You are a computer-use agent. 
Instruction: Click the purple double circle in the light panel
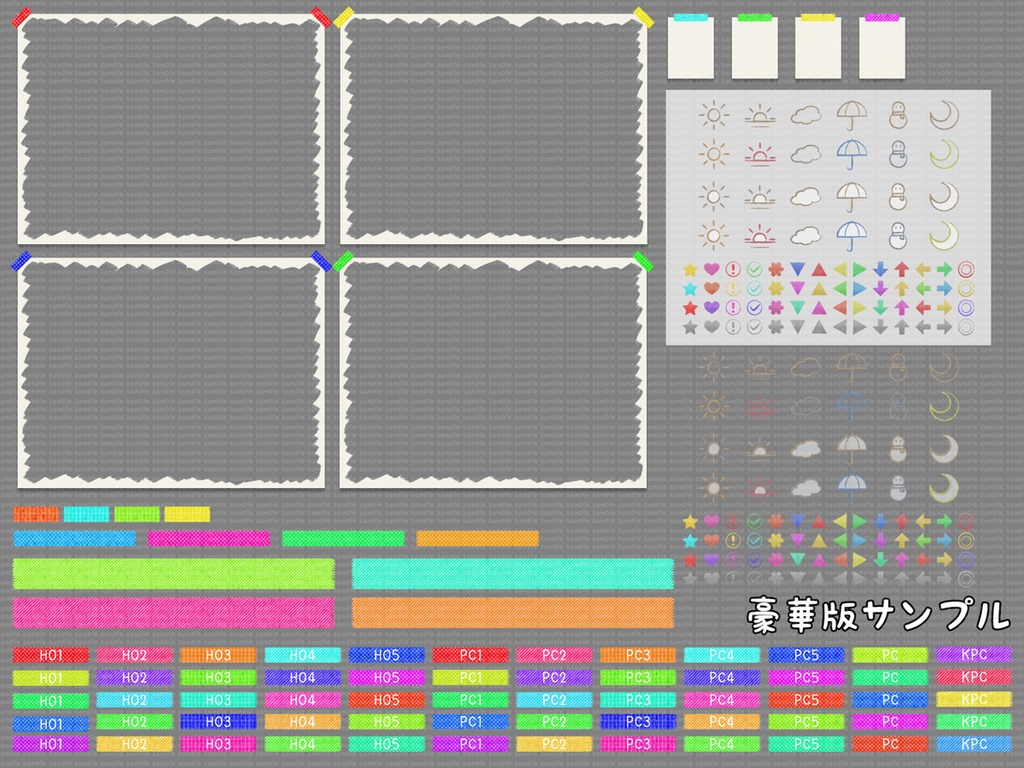[x=966, y=307]
